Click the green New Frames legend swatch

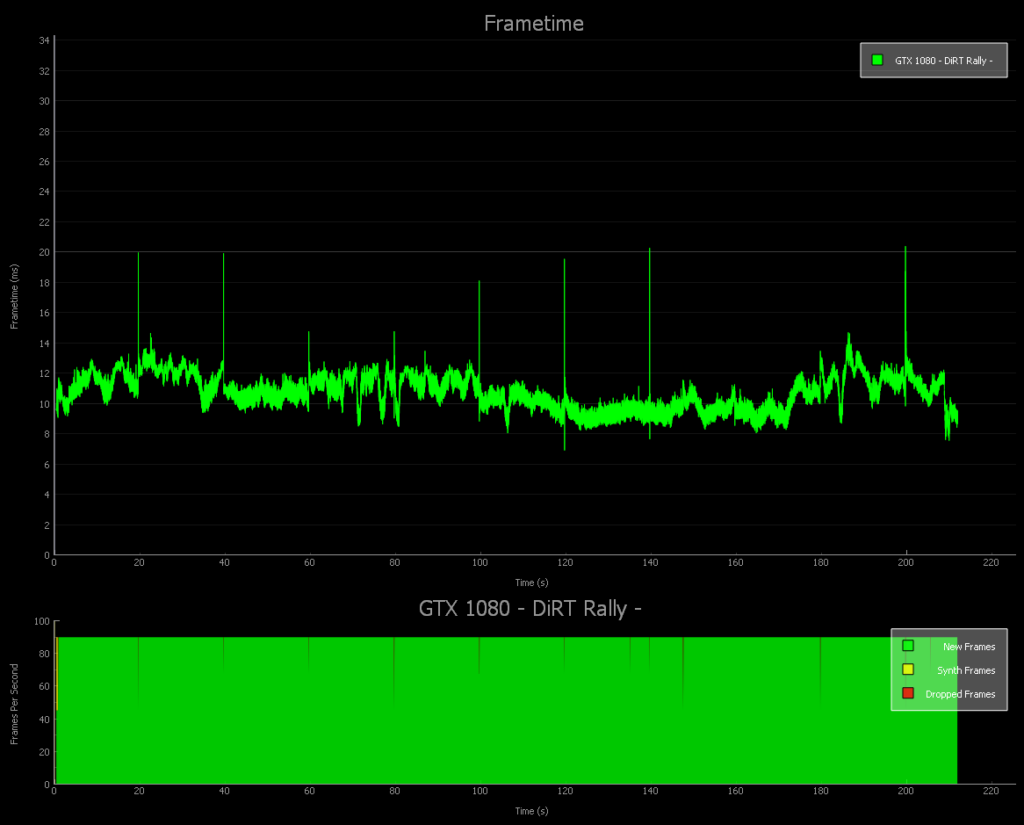point(908,646)
